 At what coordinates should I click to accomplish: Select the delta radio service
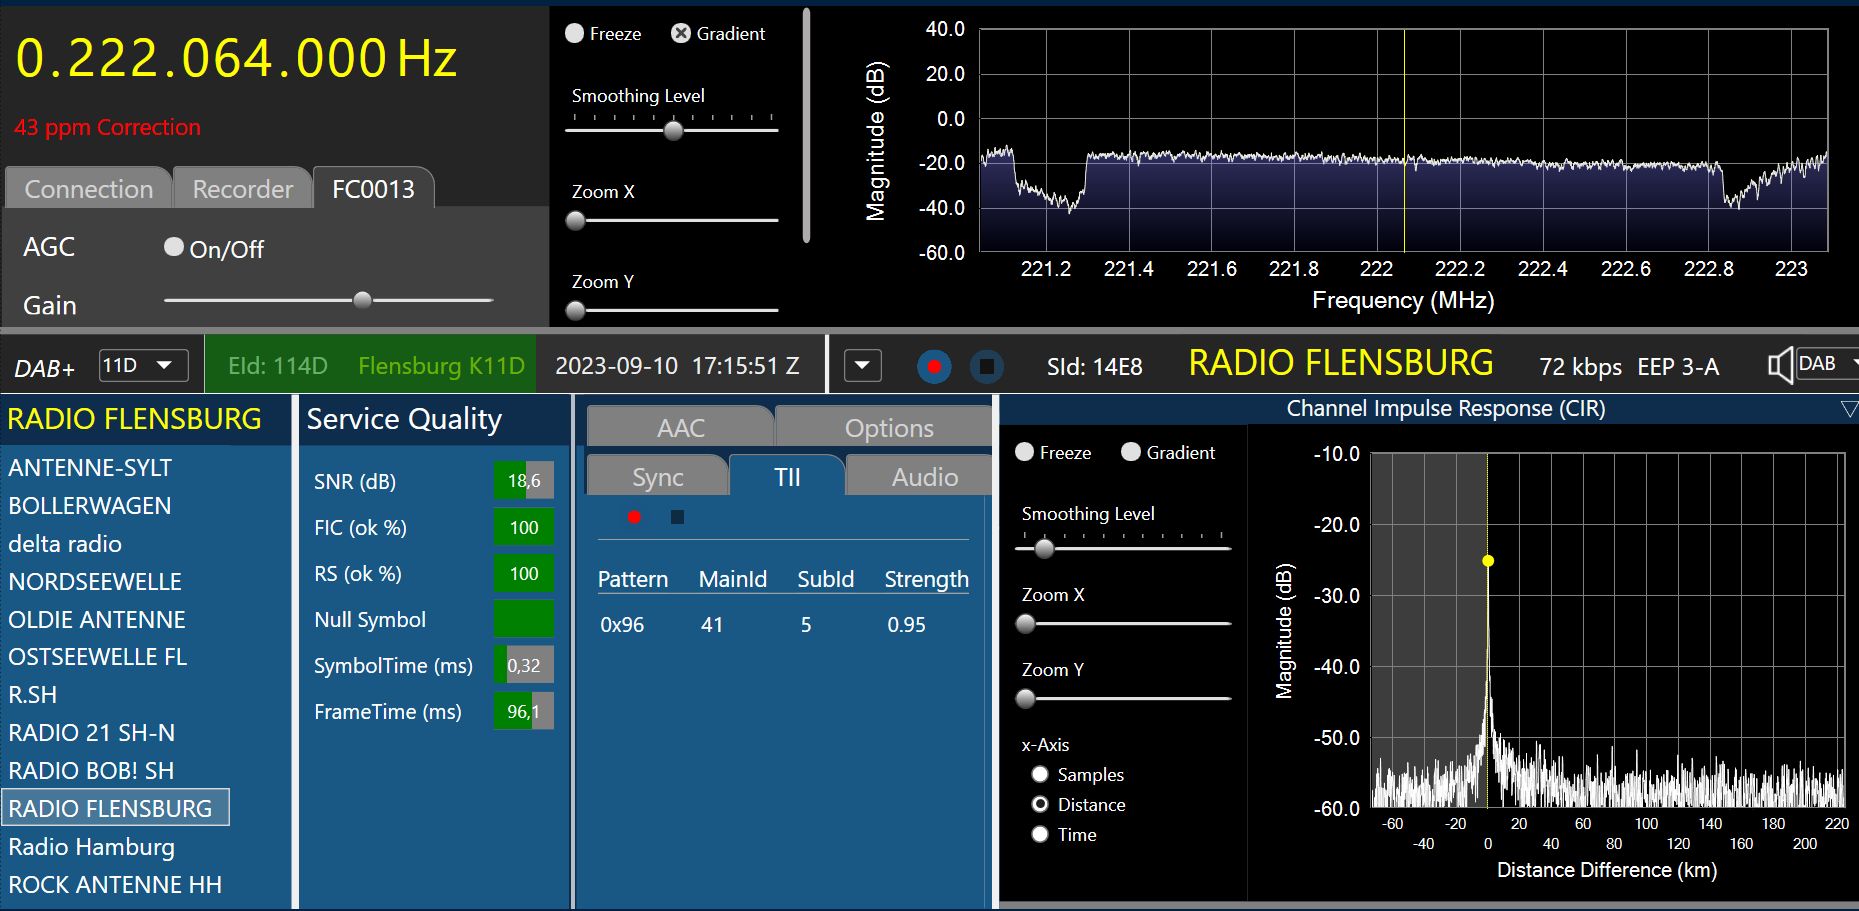tap(65, 544)
